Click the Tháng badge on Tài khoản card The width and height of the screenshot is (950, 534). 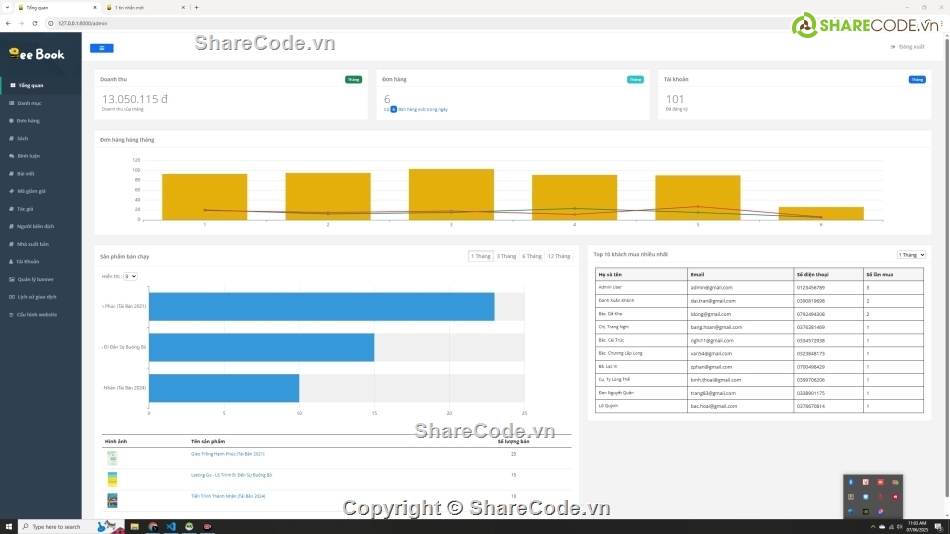coord(917,79)
